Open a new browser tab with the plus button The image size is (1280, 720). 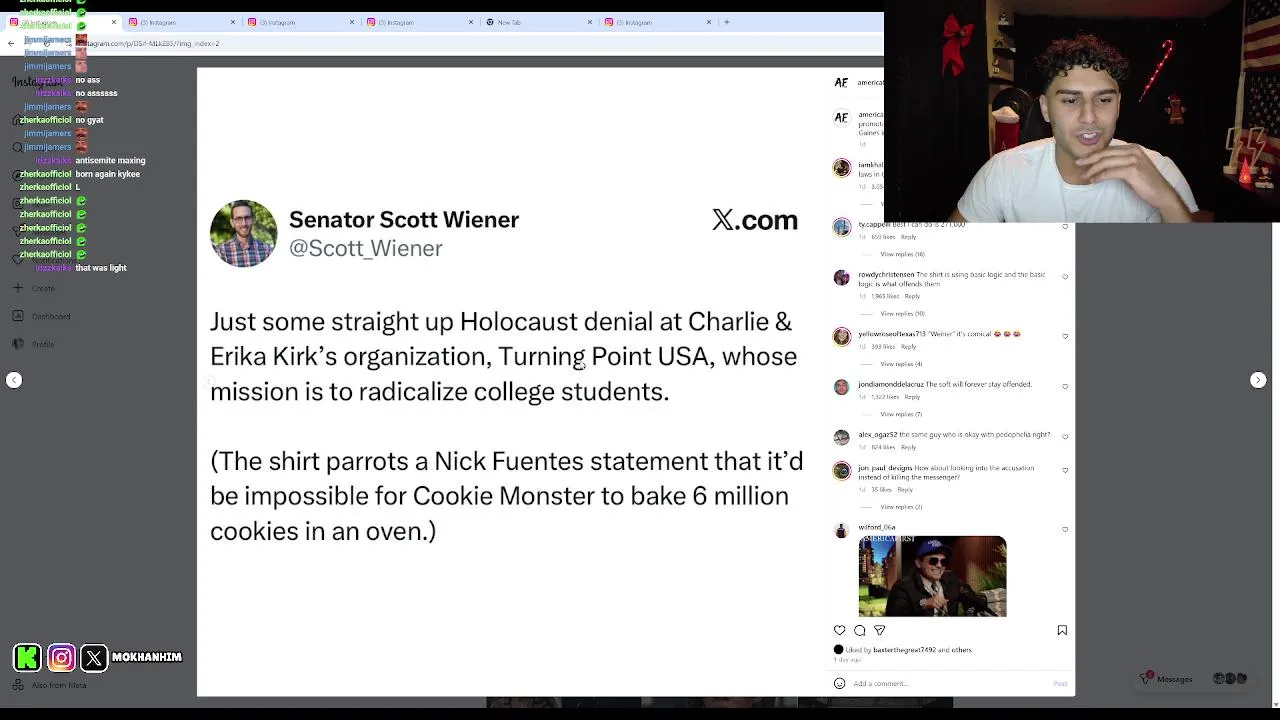(727, 22)
